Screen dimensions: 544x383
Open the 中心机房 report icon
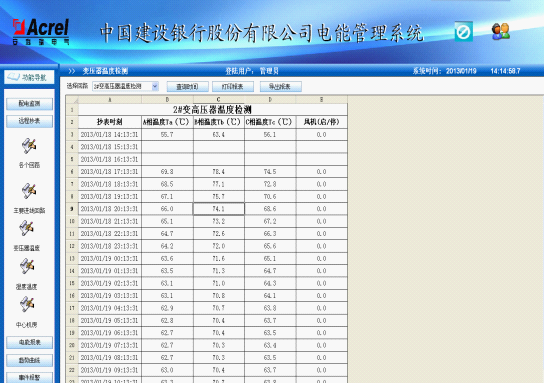pyautogui.click(x=27, y=305)
